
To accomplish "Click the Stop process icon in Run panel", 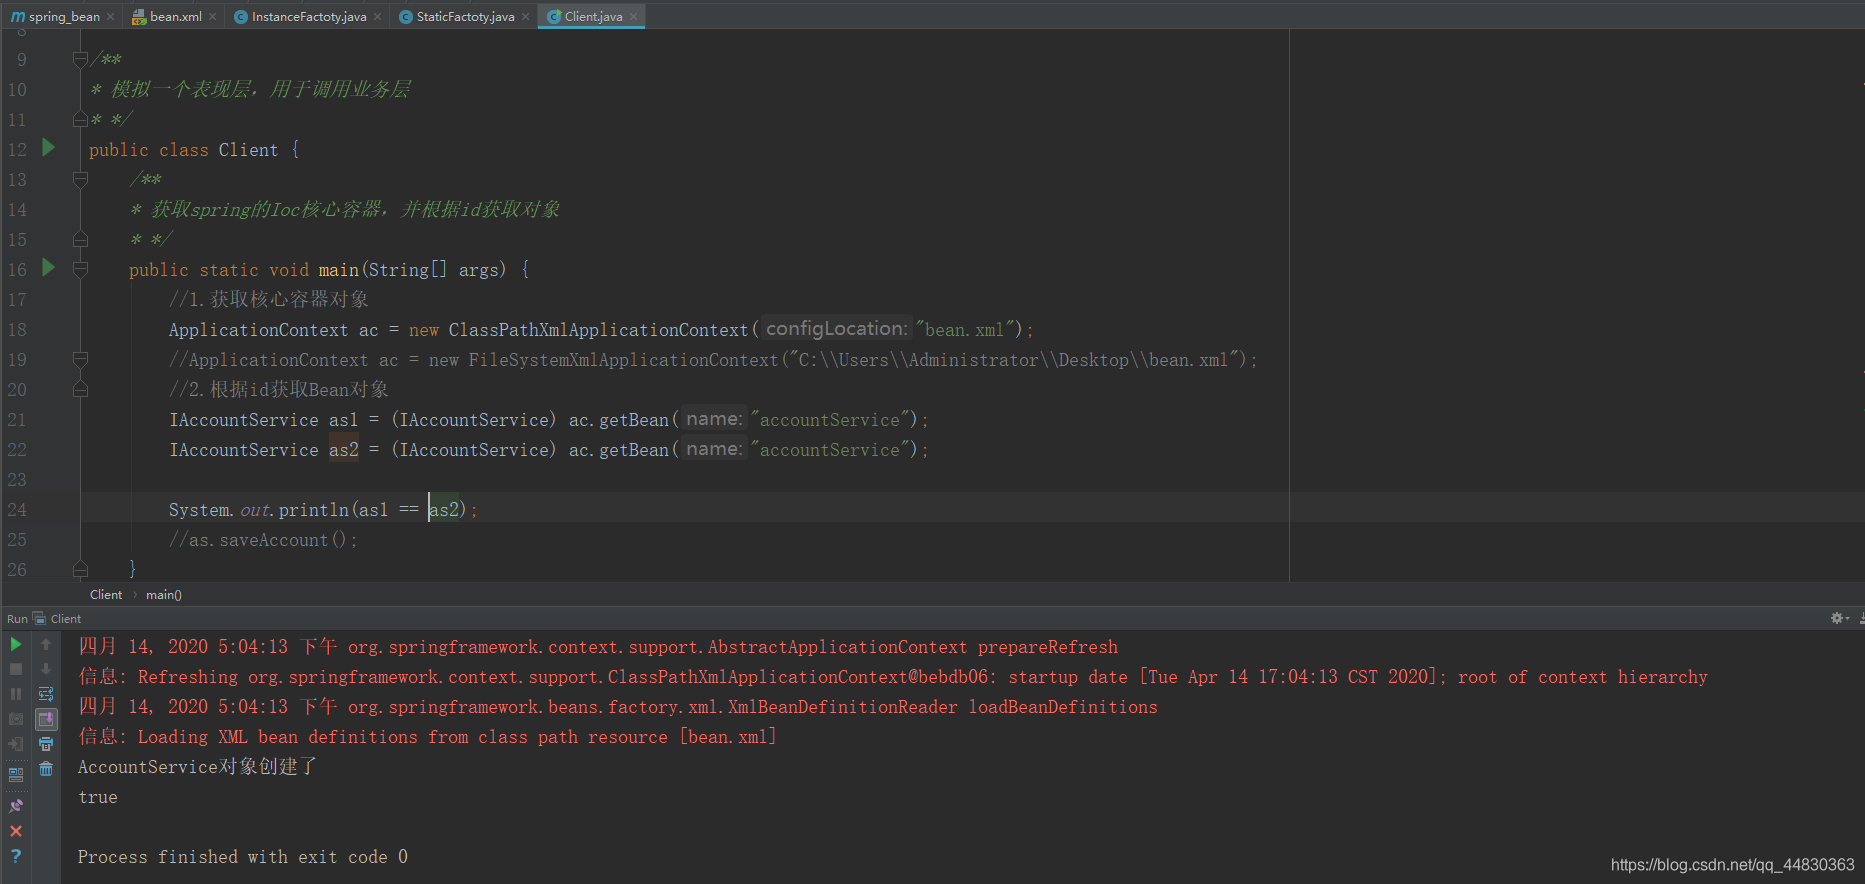I will pos(16,669).
